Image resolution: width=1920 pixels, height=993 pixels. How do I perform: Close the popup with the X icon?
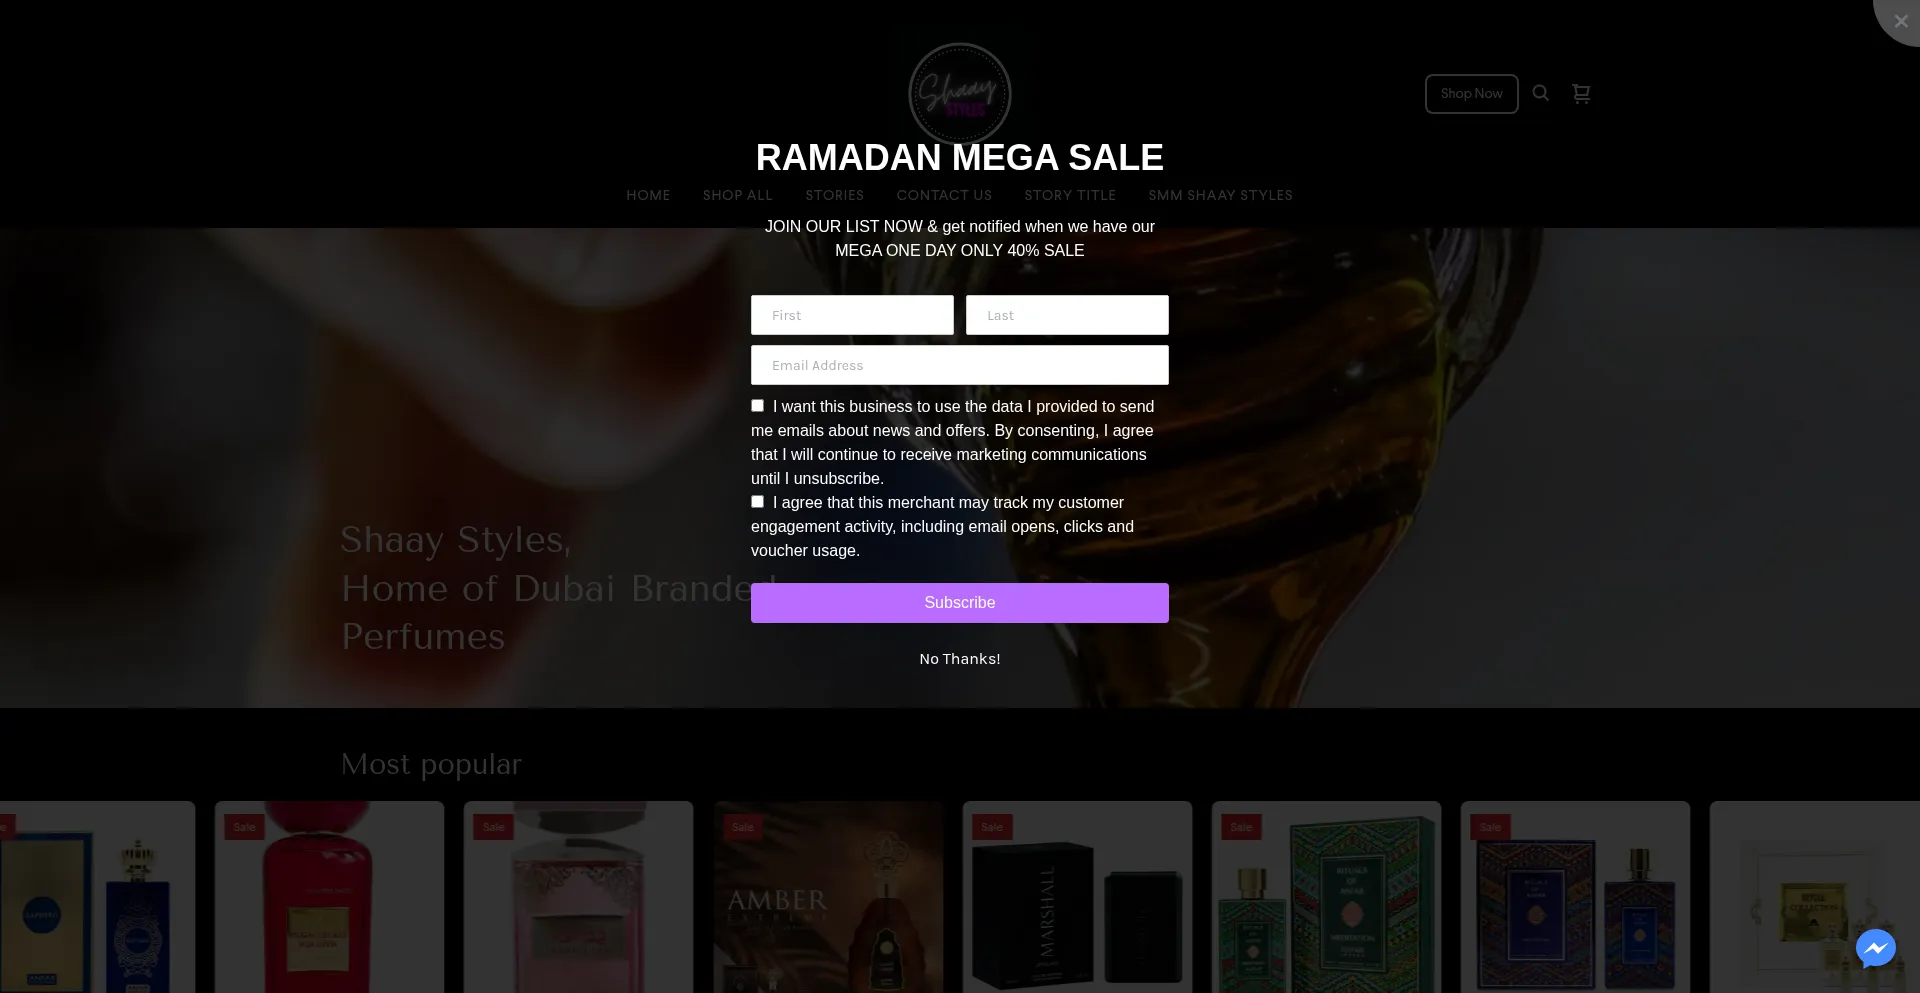point(1900,21)
